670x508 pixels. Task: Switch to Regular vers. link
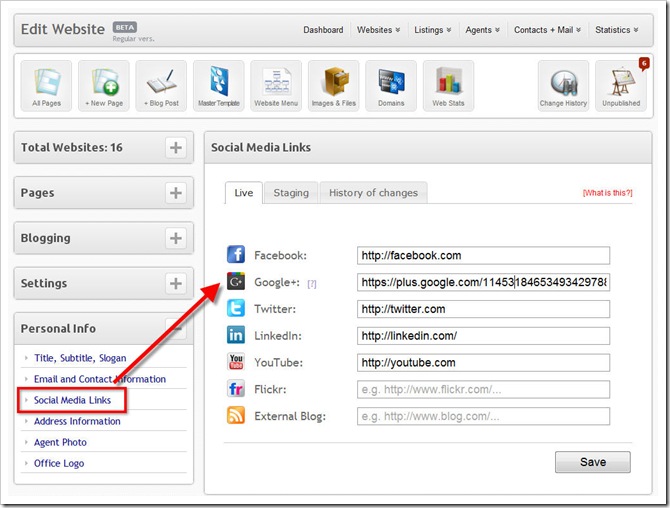pos(133,39)
